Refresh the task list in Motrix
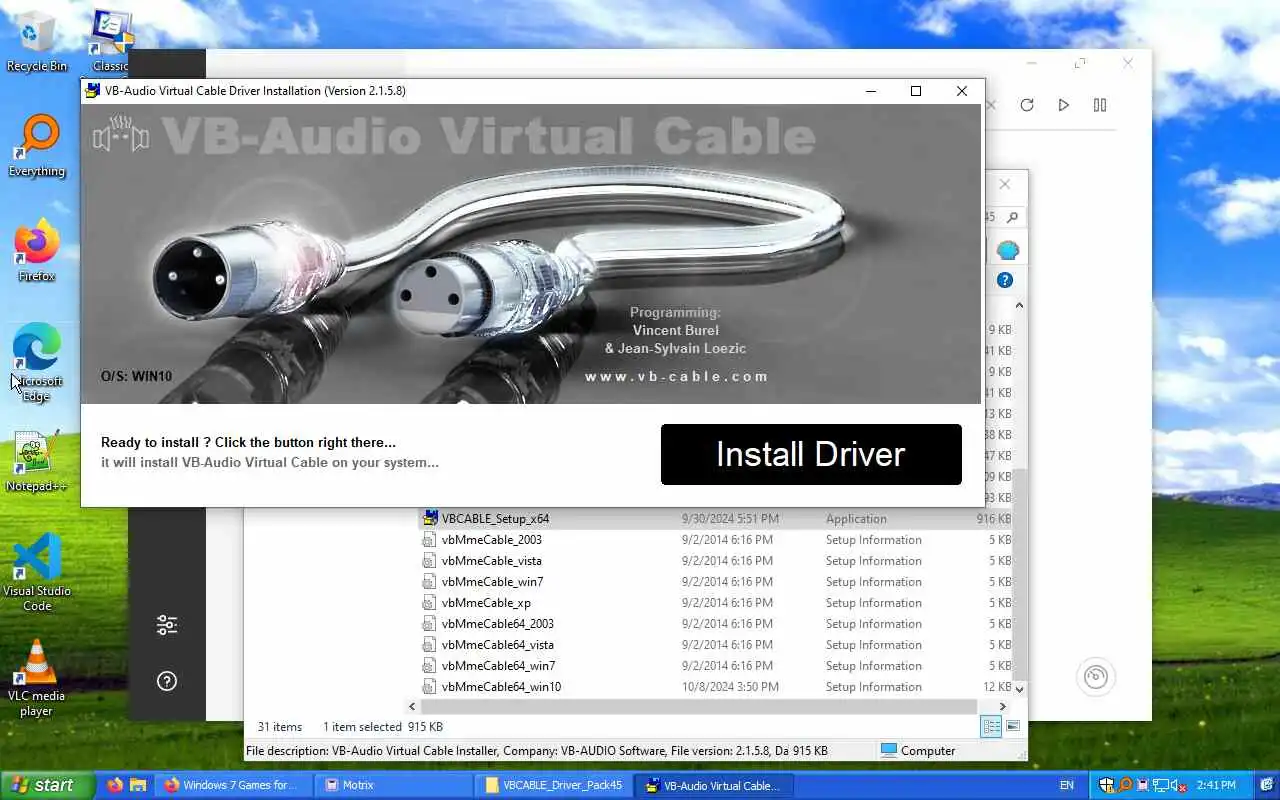1280x800 pixels. point(1027,105)
